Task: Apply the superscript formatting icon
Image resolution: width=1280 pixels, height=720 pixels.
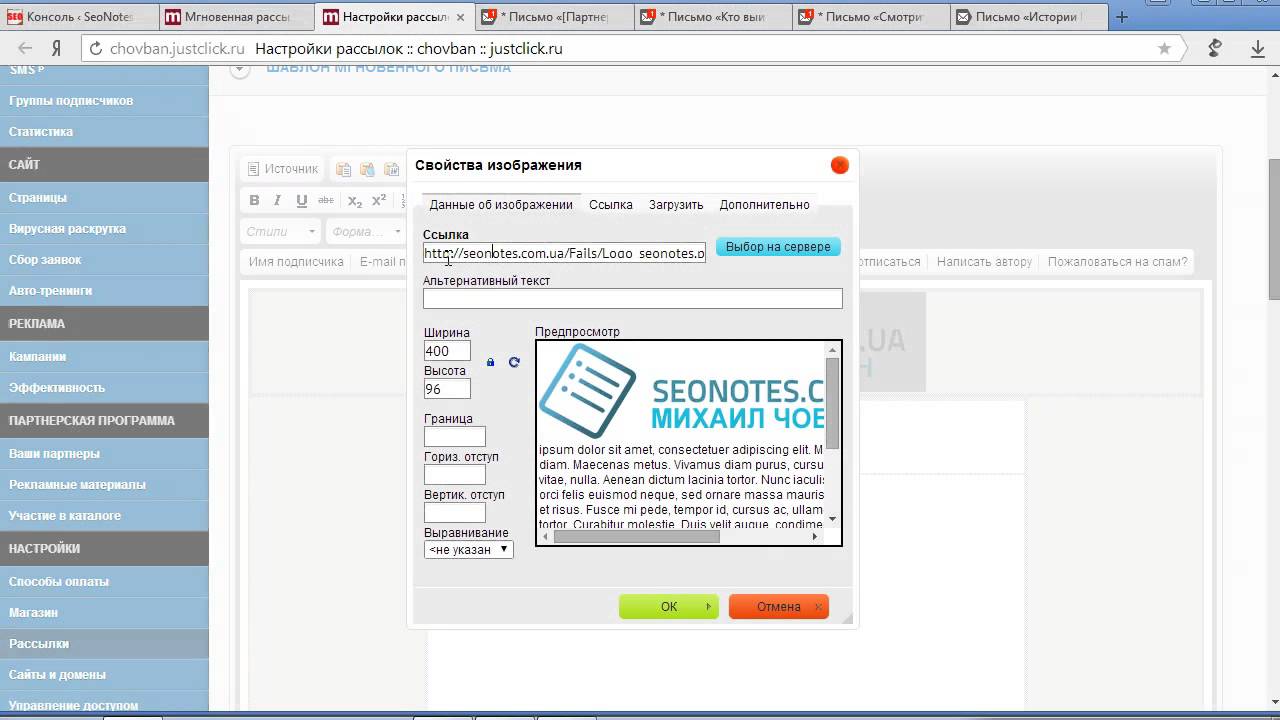Action: coord(379,201)
